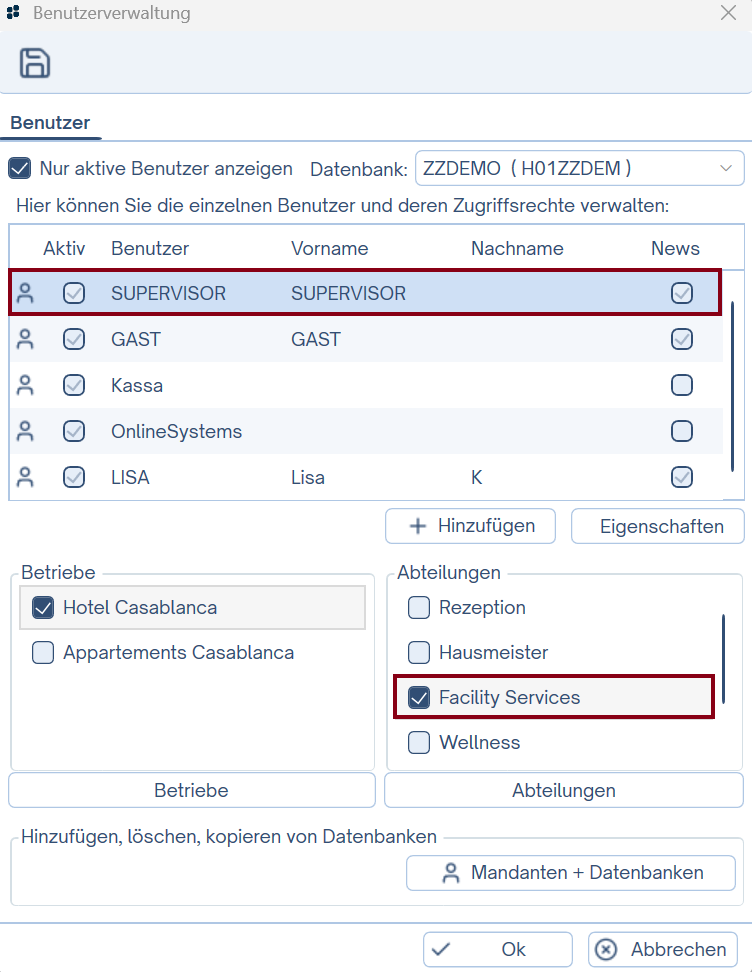Click the user icon beside SUPERVISOR
752x972 pixels.
point(26,294)
